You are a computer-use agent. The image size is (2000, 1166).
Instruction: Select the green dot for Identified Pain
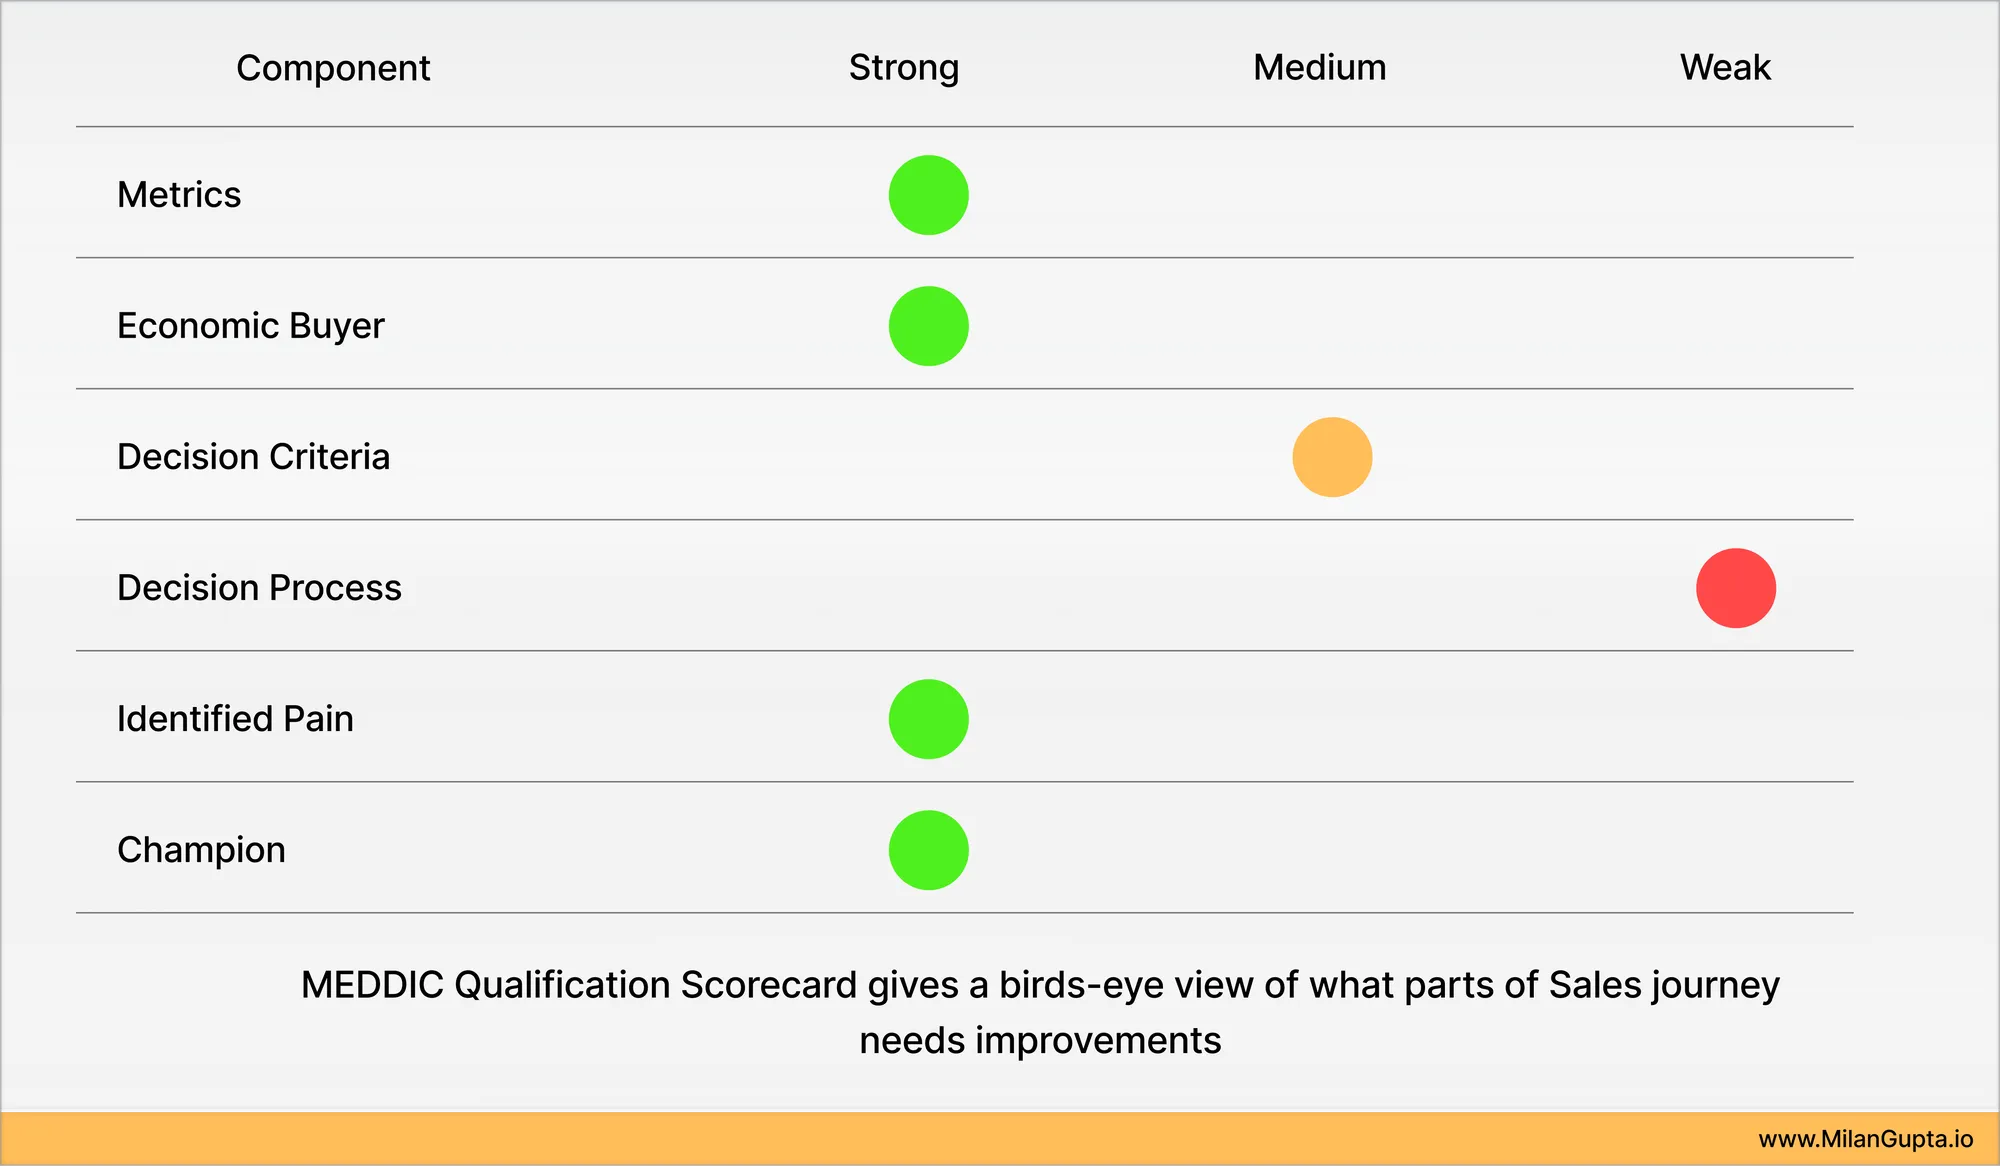point(928,719)
